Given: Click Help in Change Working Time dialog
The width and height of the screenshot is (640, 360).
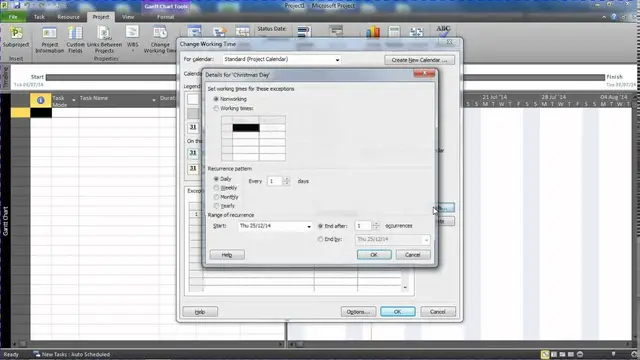Looking at the screenshot, I should [x=200, y=312].
